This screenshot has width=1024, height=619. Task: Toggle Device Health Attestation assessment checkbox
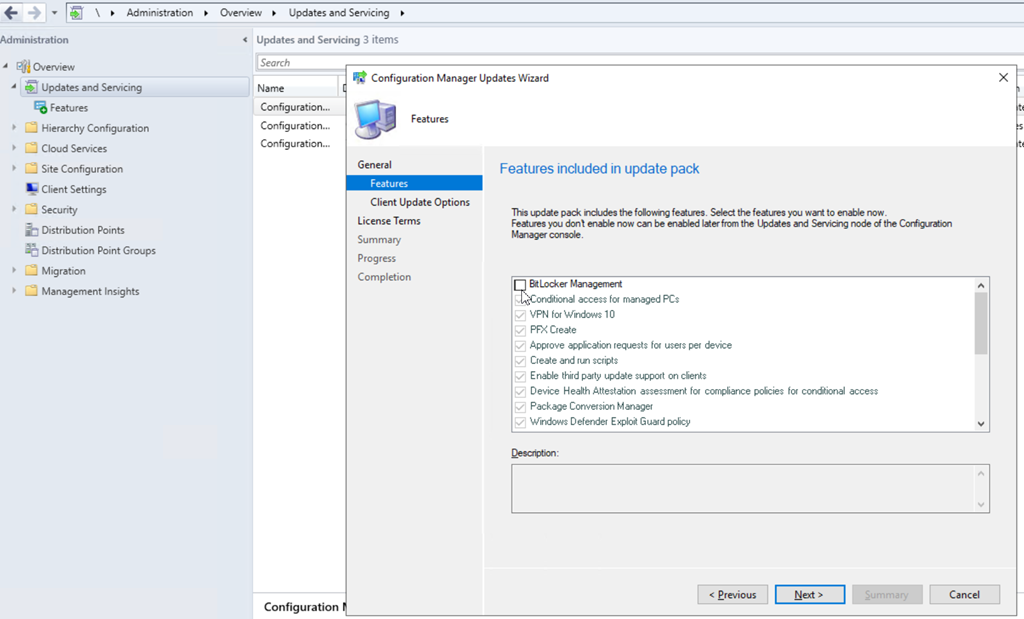520,391
